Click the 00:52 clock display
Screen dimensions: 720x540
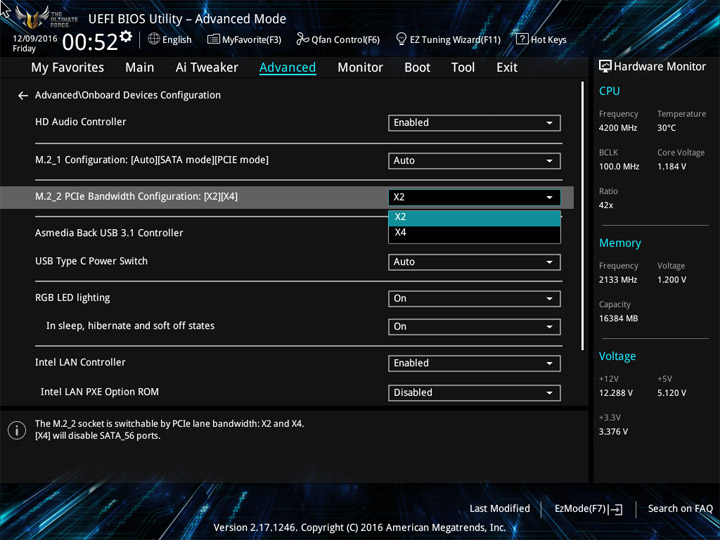(90, 42)
